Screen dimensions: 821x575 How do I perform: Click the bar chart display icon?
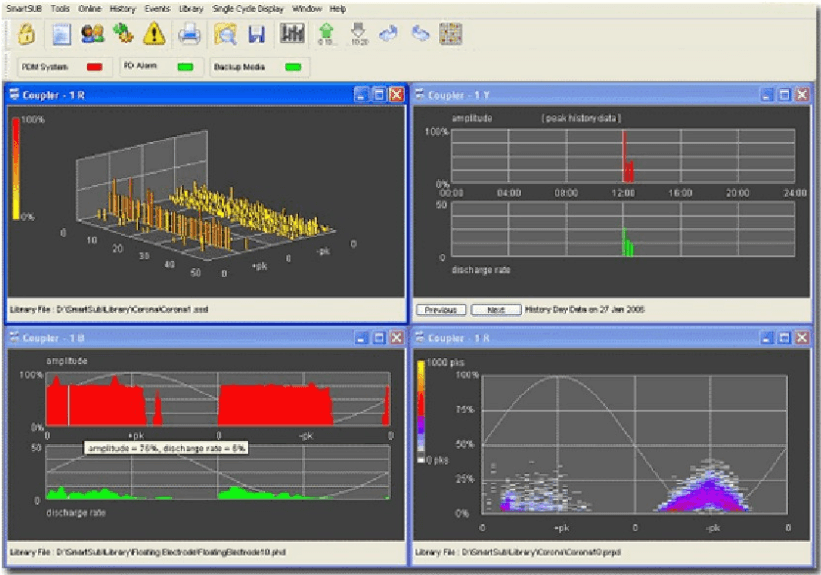[293, 33]
